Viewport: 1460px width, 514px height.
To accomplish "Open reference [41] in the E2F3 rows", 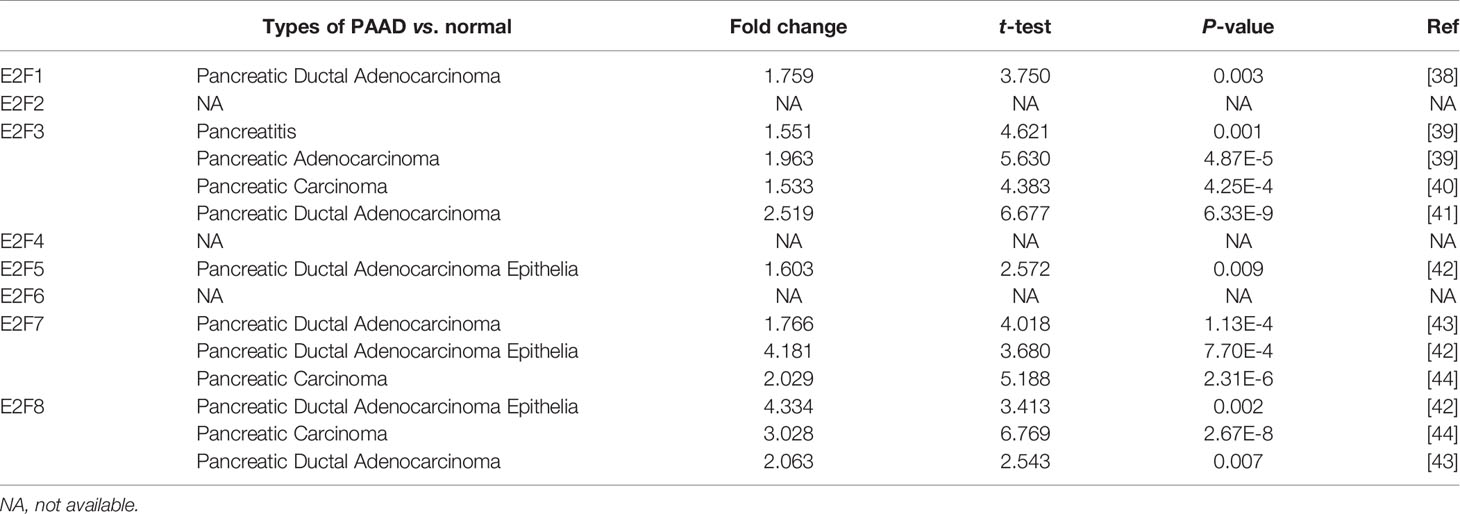I will [x=1444, y=214].
